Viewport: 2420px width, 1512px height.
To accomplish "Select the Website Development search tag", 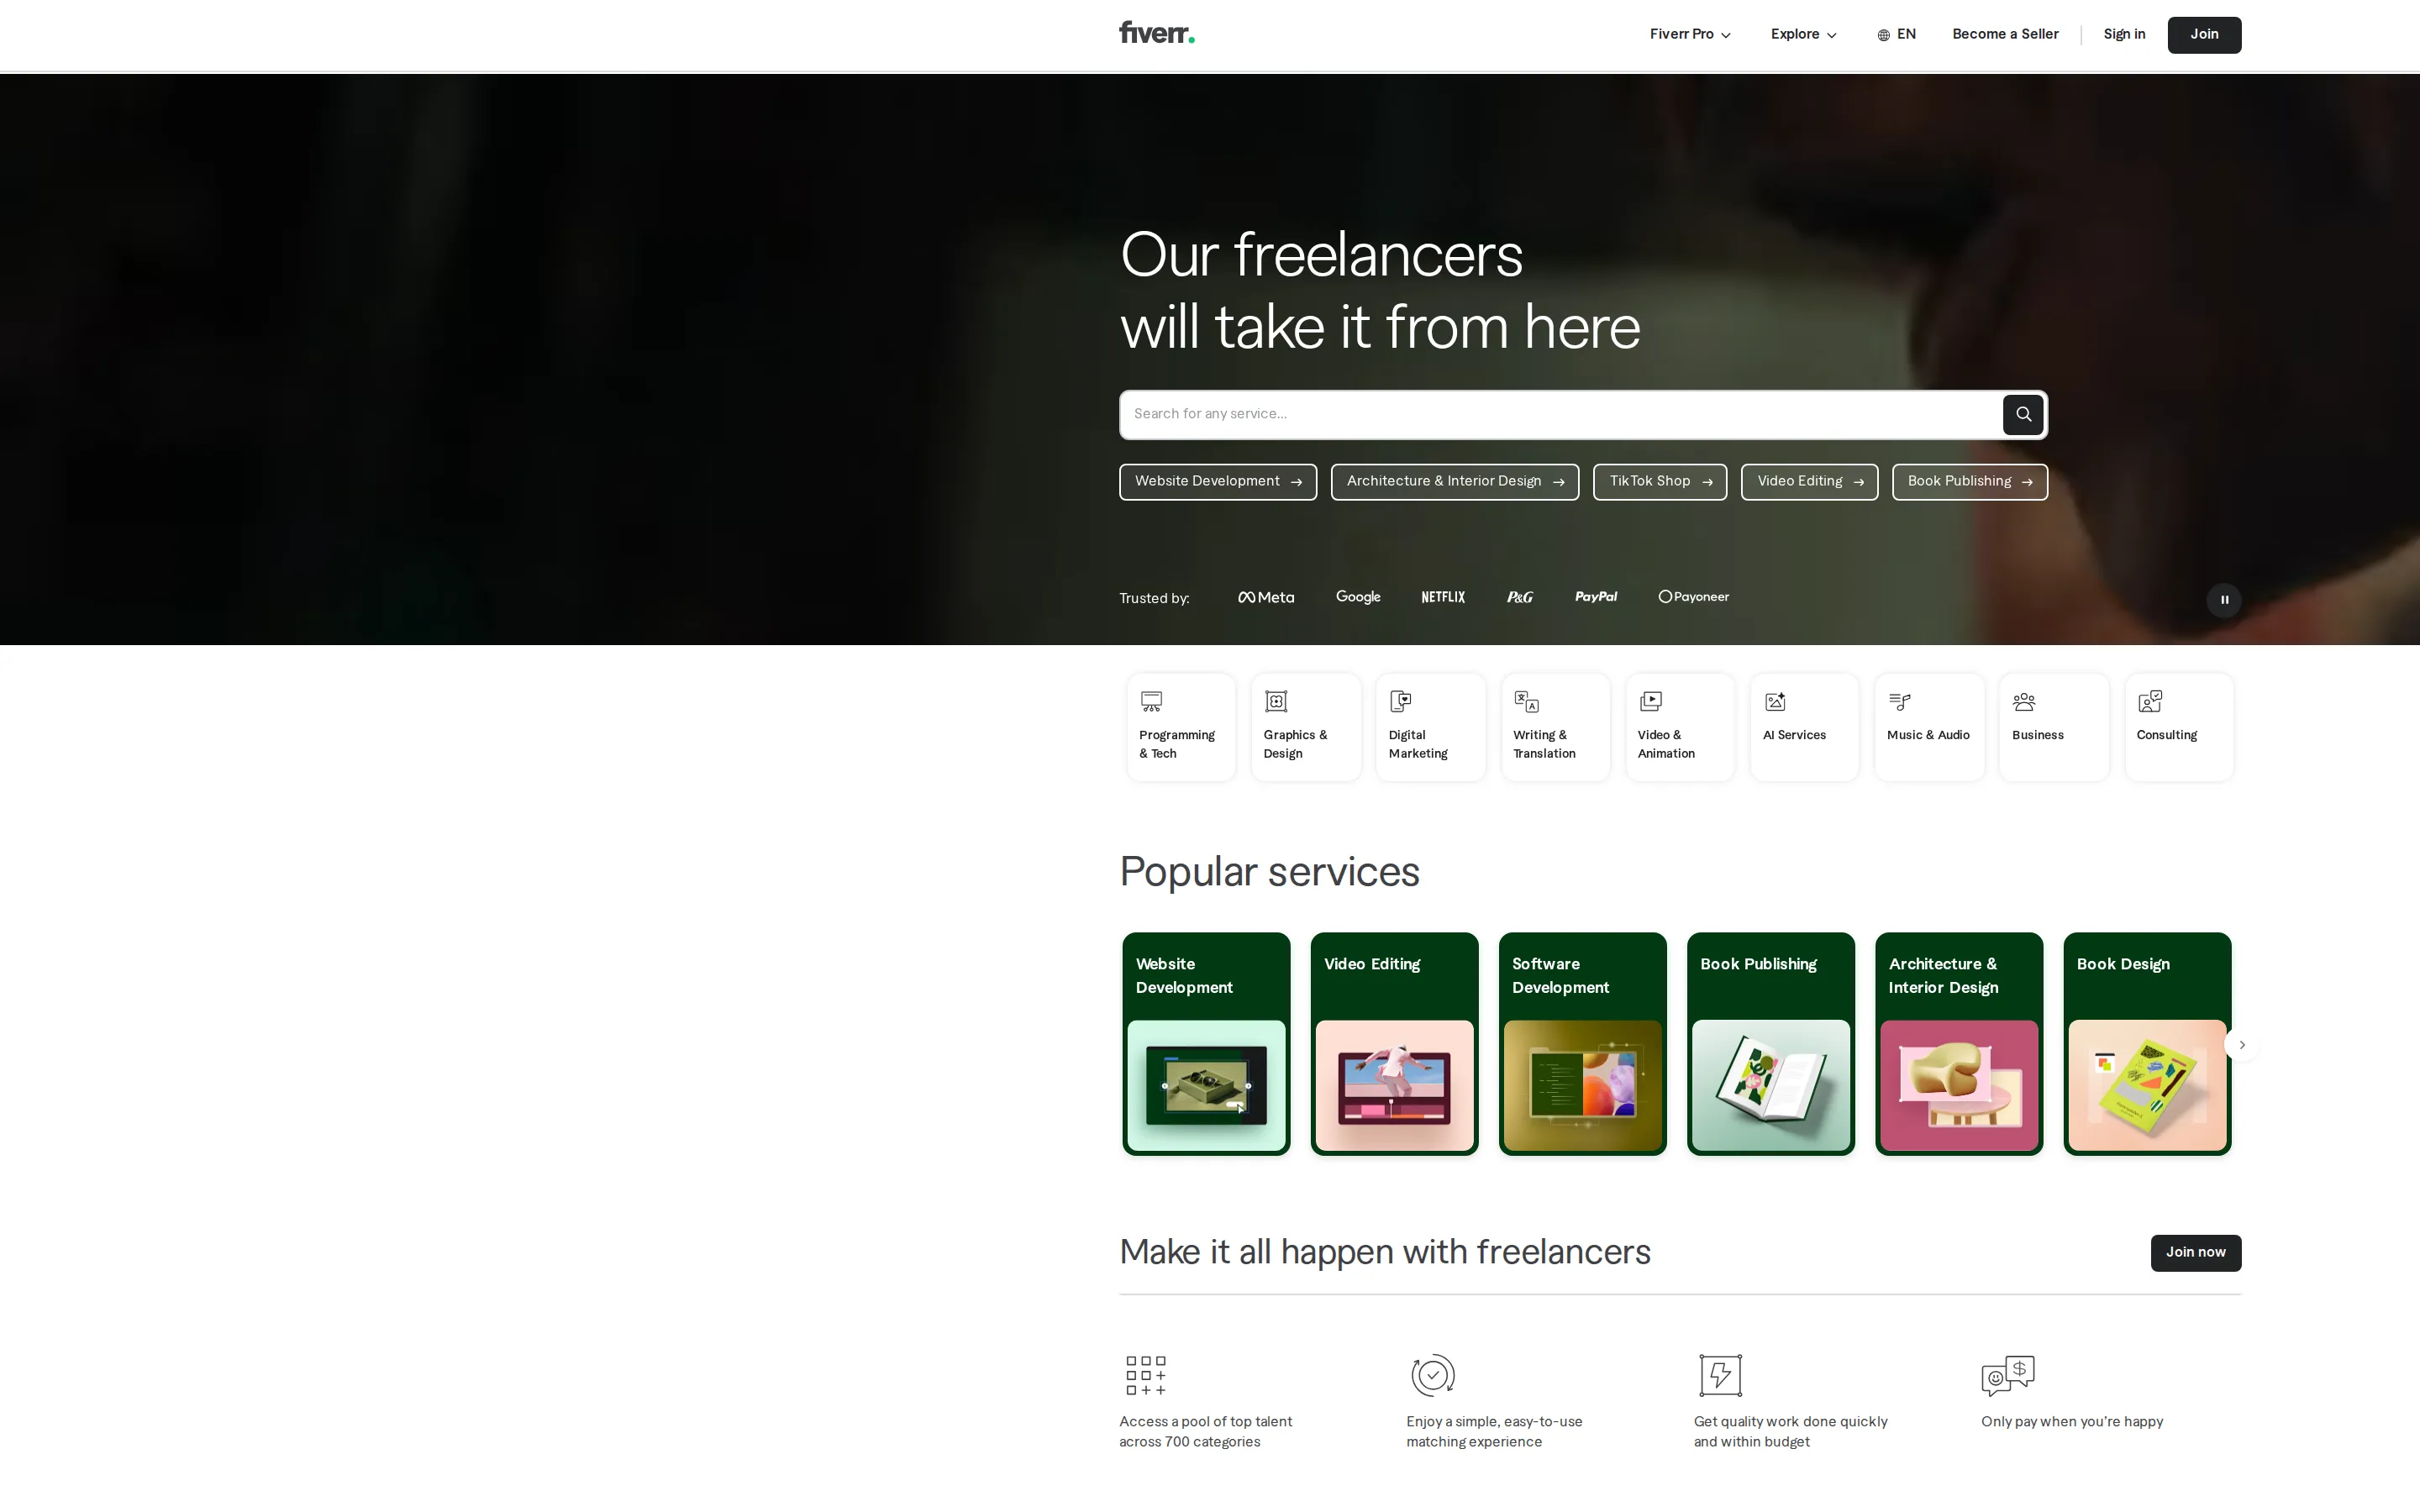I will (1218, 482).
